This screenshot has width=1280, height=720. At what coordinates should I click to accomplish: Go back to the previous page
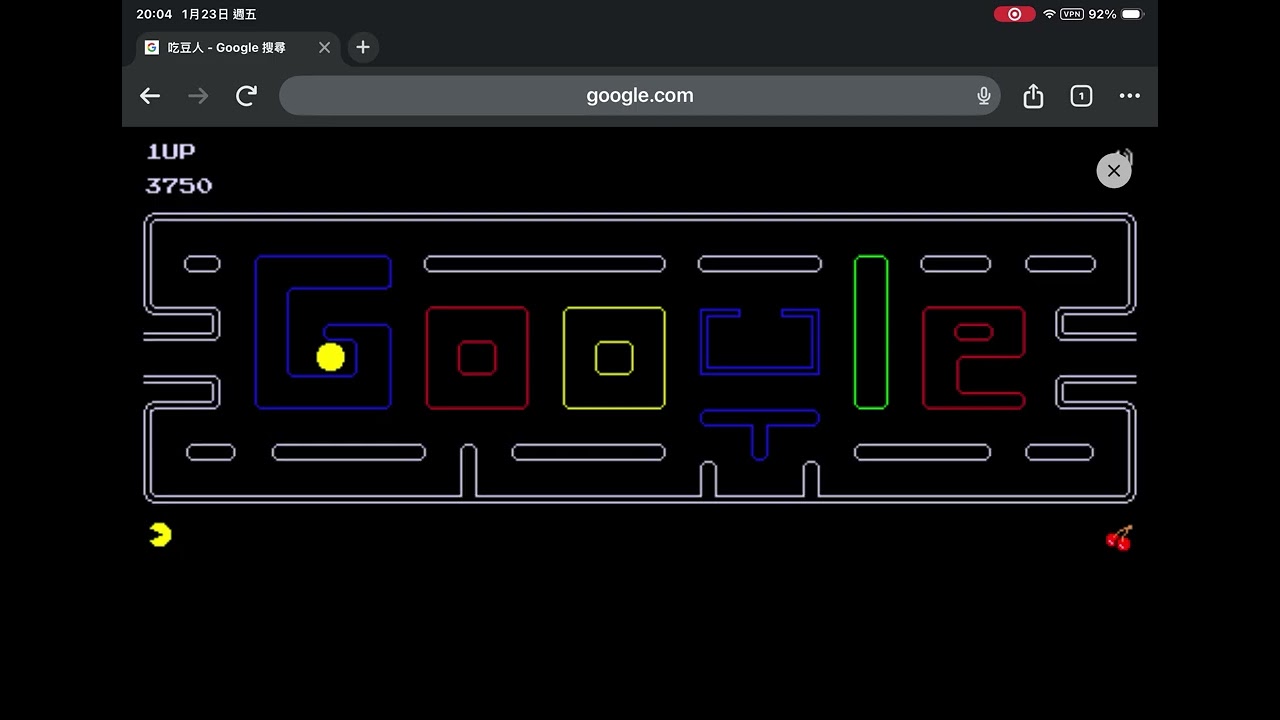[x=150, y=96]
